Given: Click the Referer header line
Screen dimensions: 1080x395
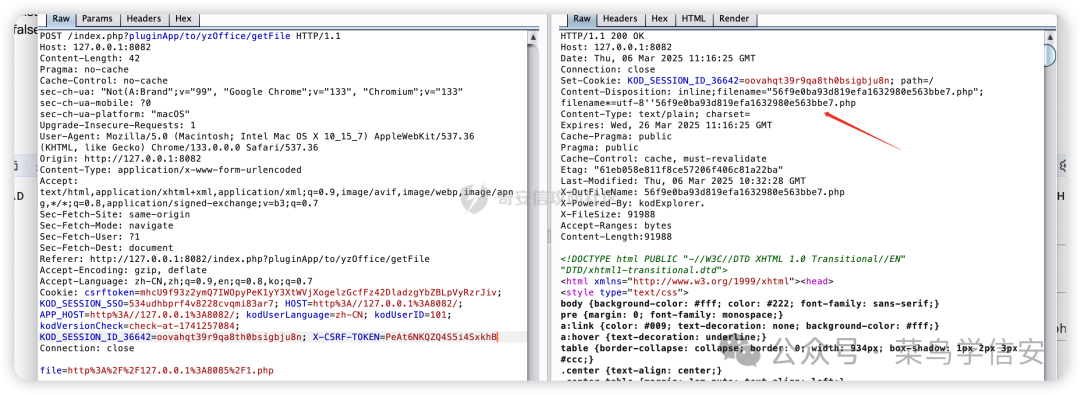Looking at the screenshot, I should tap(235, 259).
